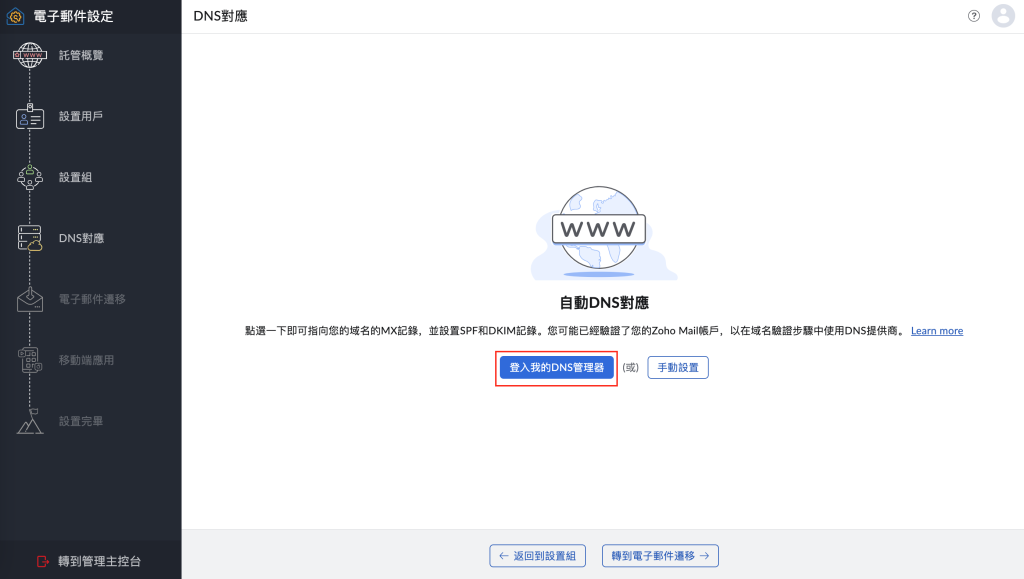Select the 設置組 group icon
This screenshot has height=579, width=1024.
[29, 177]
